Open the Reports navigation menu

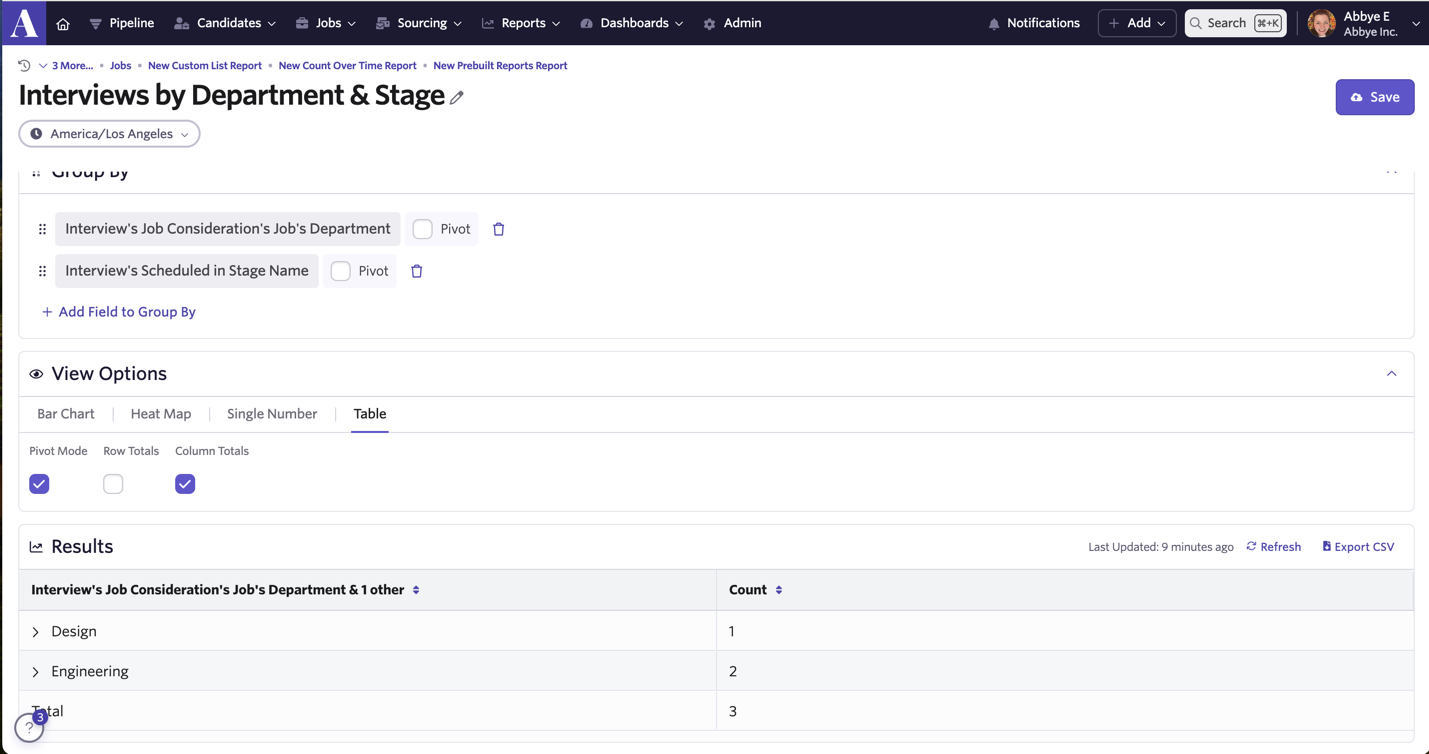(x=521, y=23)
